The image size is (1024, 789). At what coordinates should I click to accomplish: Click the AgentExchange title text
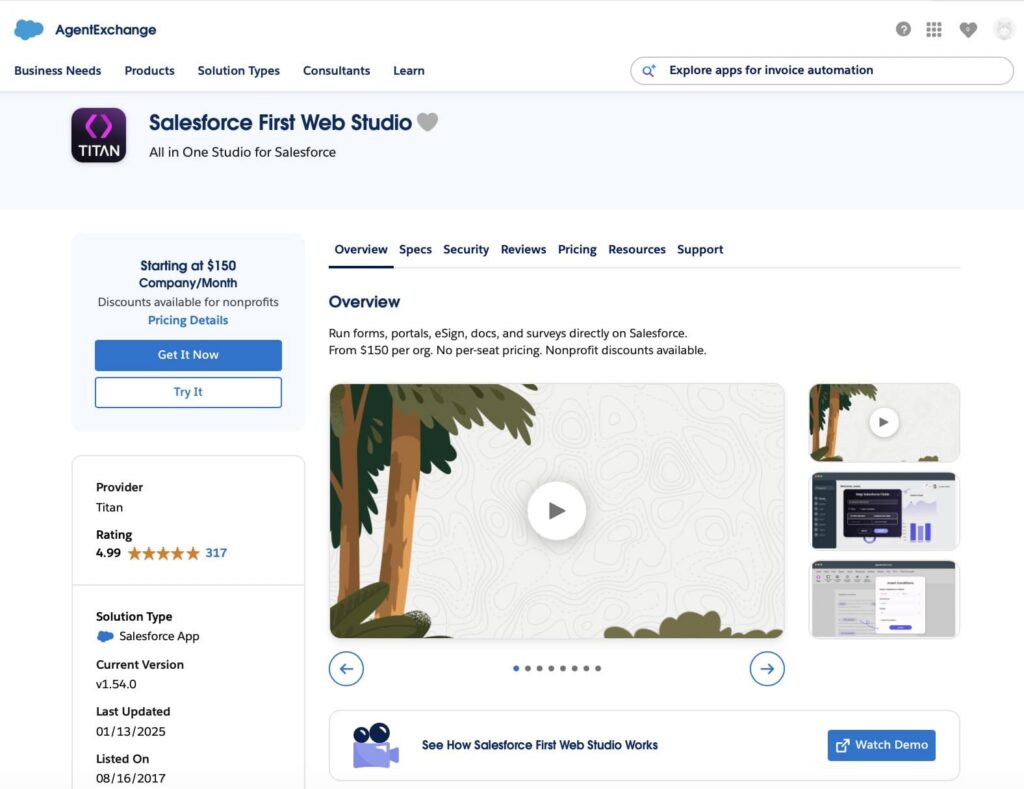106,30
